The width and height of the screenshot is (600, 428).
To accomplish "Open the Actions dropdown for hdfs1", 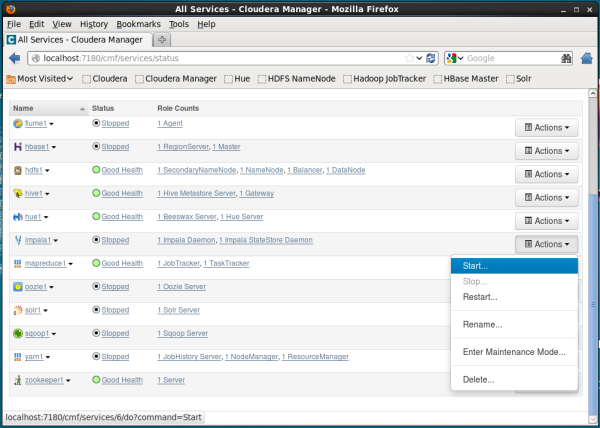I will [546, 174].
